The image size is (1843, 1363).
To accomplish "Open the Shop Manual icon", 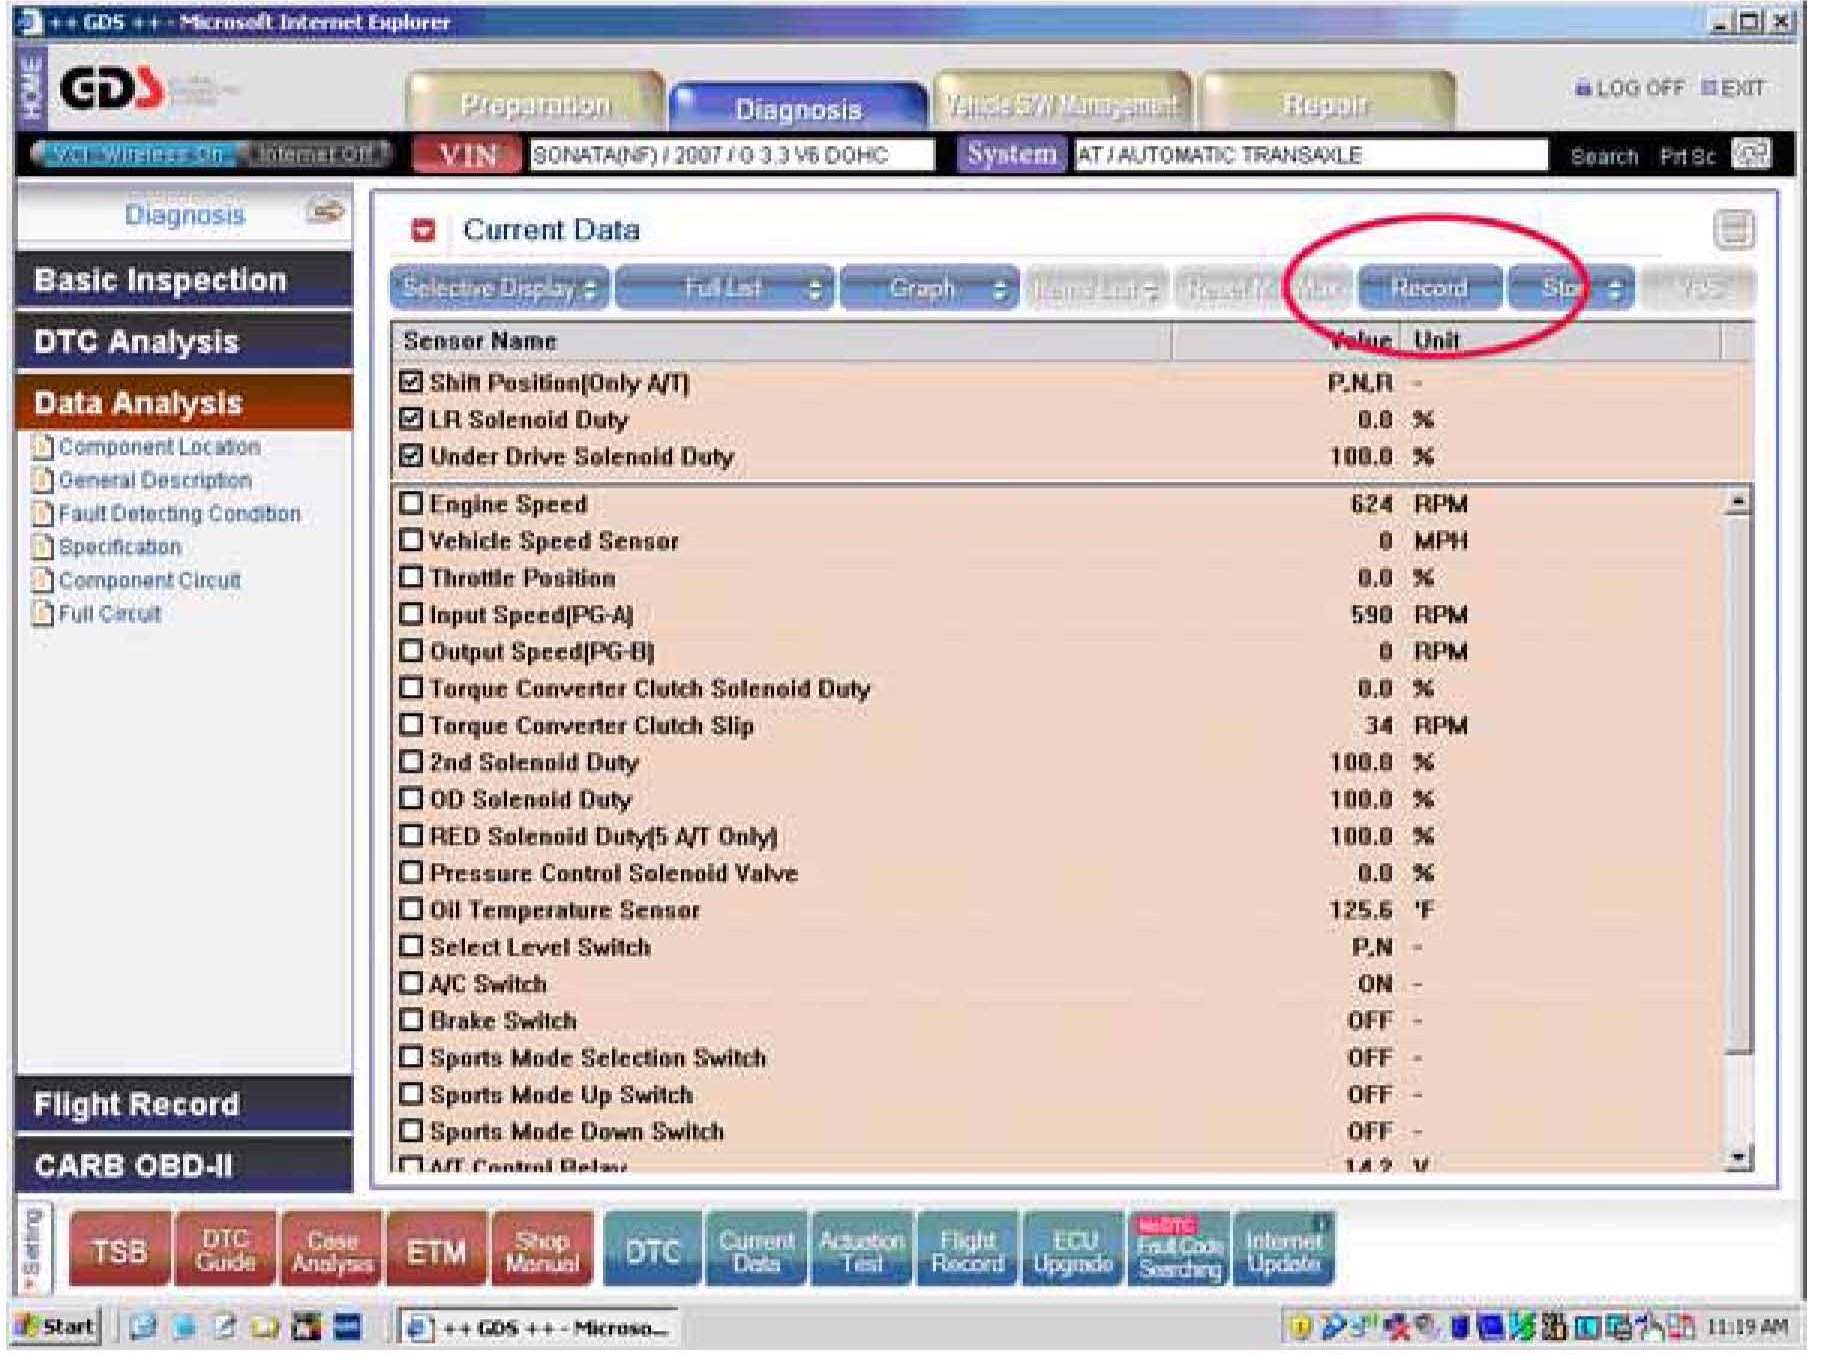I will [542, 1250].
